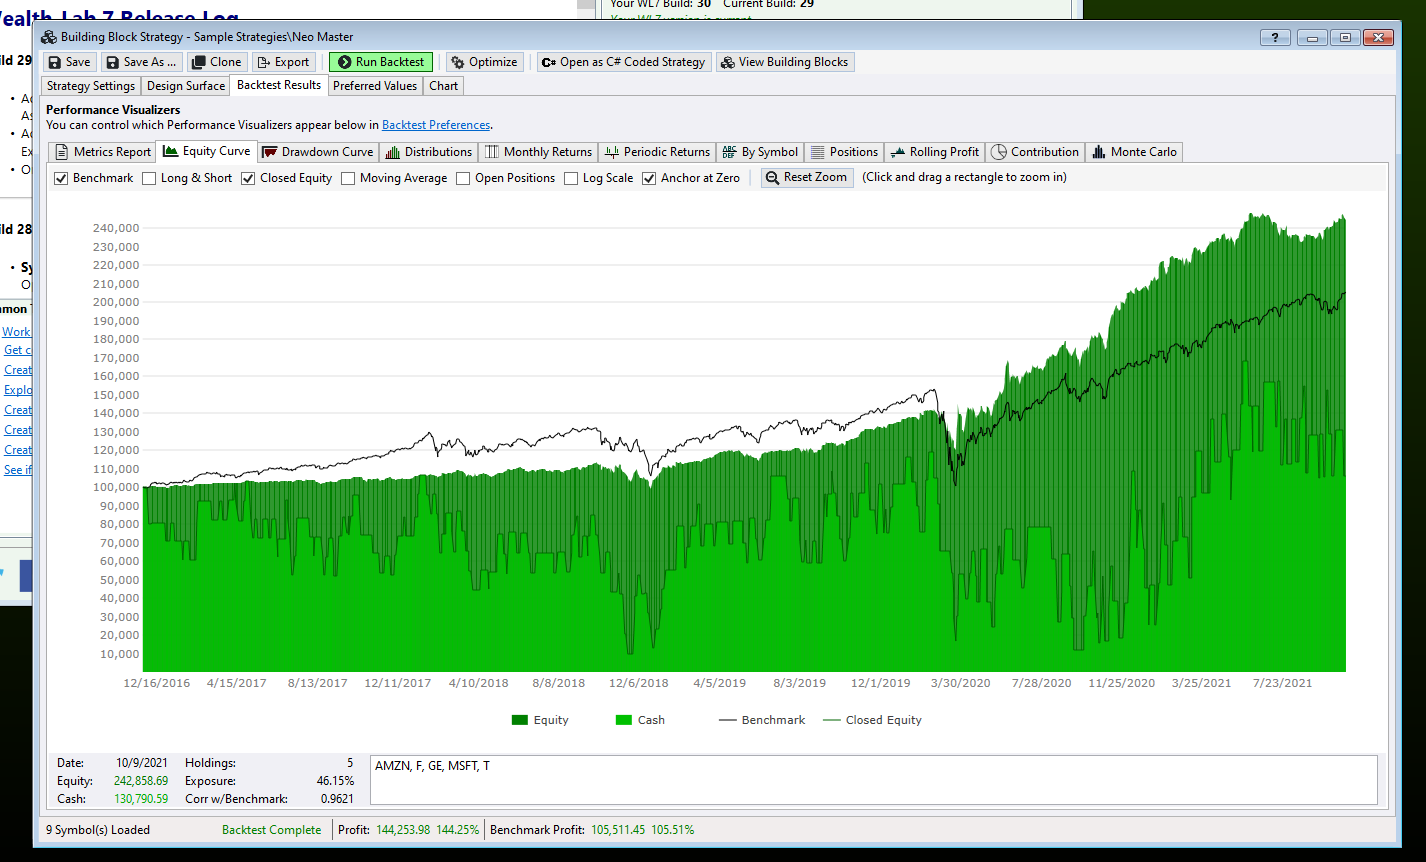Go to the Preferred Values tab

375,86
